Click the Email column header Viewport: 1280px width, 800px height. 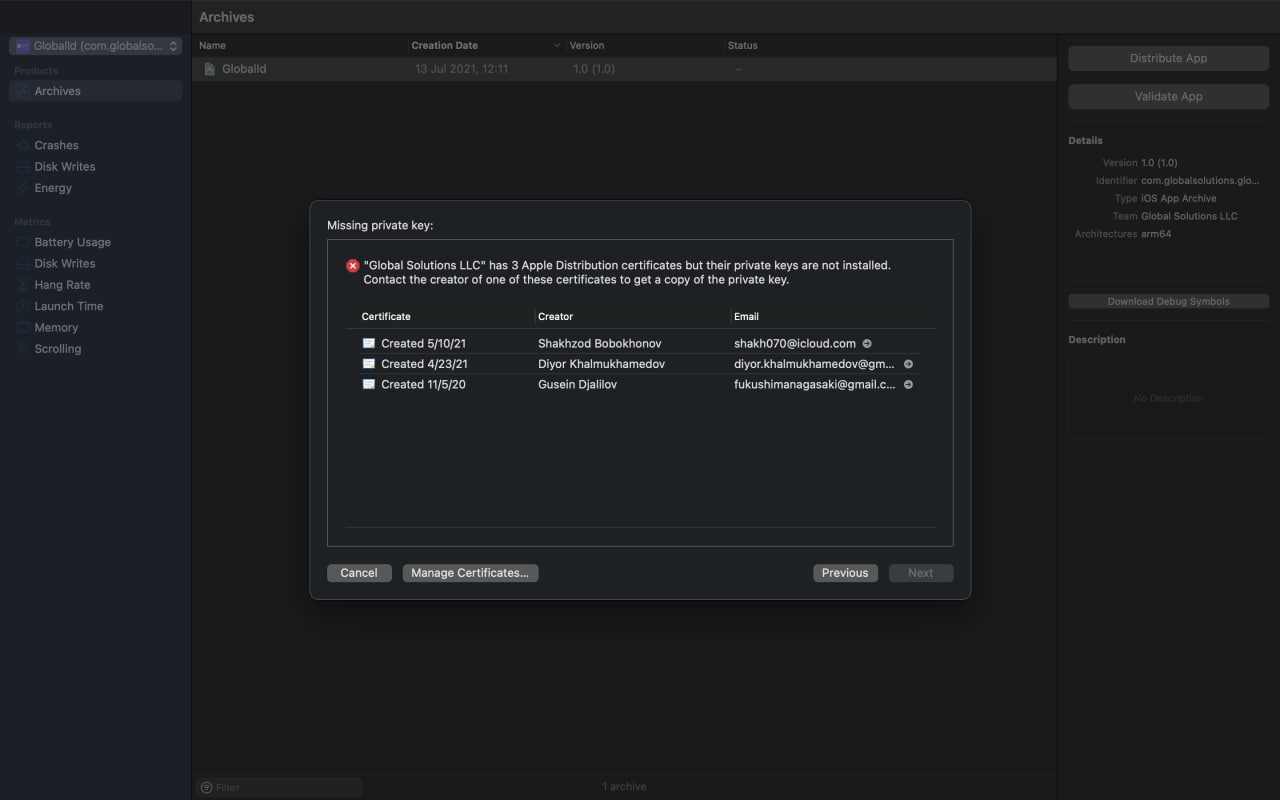pos(746,316)
